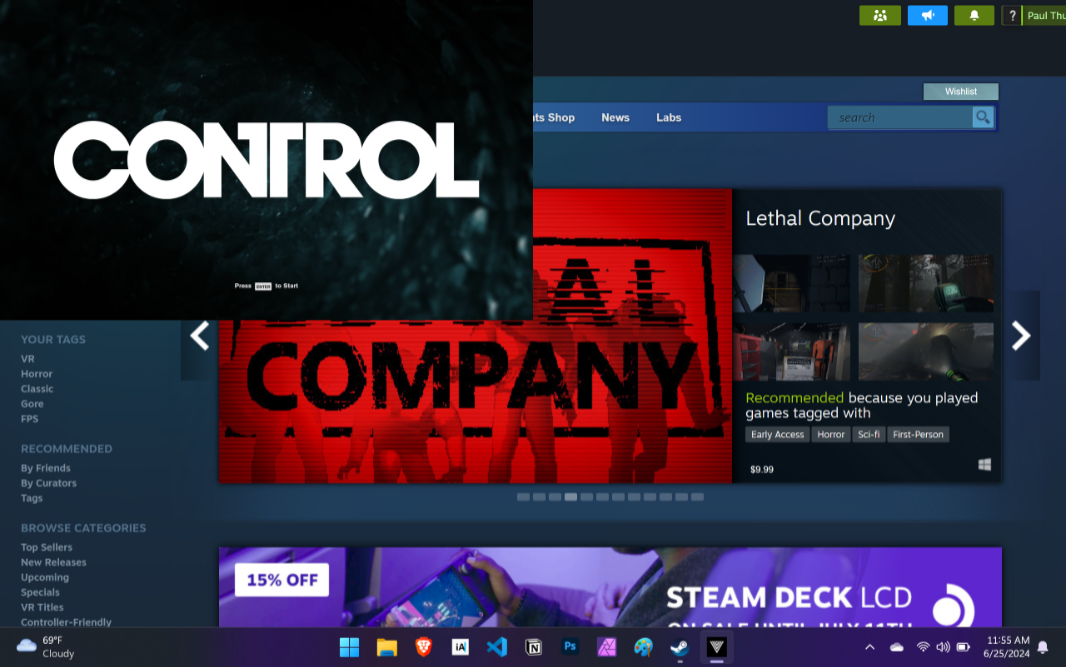
Task: Open Paul Thu account name menu
Action: tap(1046, 16)
